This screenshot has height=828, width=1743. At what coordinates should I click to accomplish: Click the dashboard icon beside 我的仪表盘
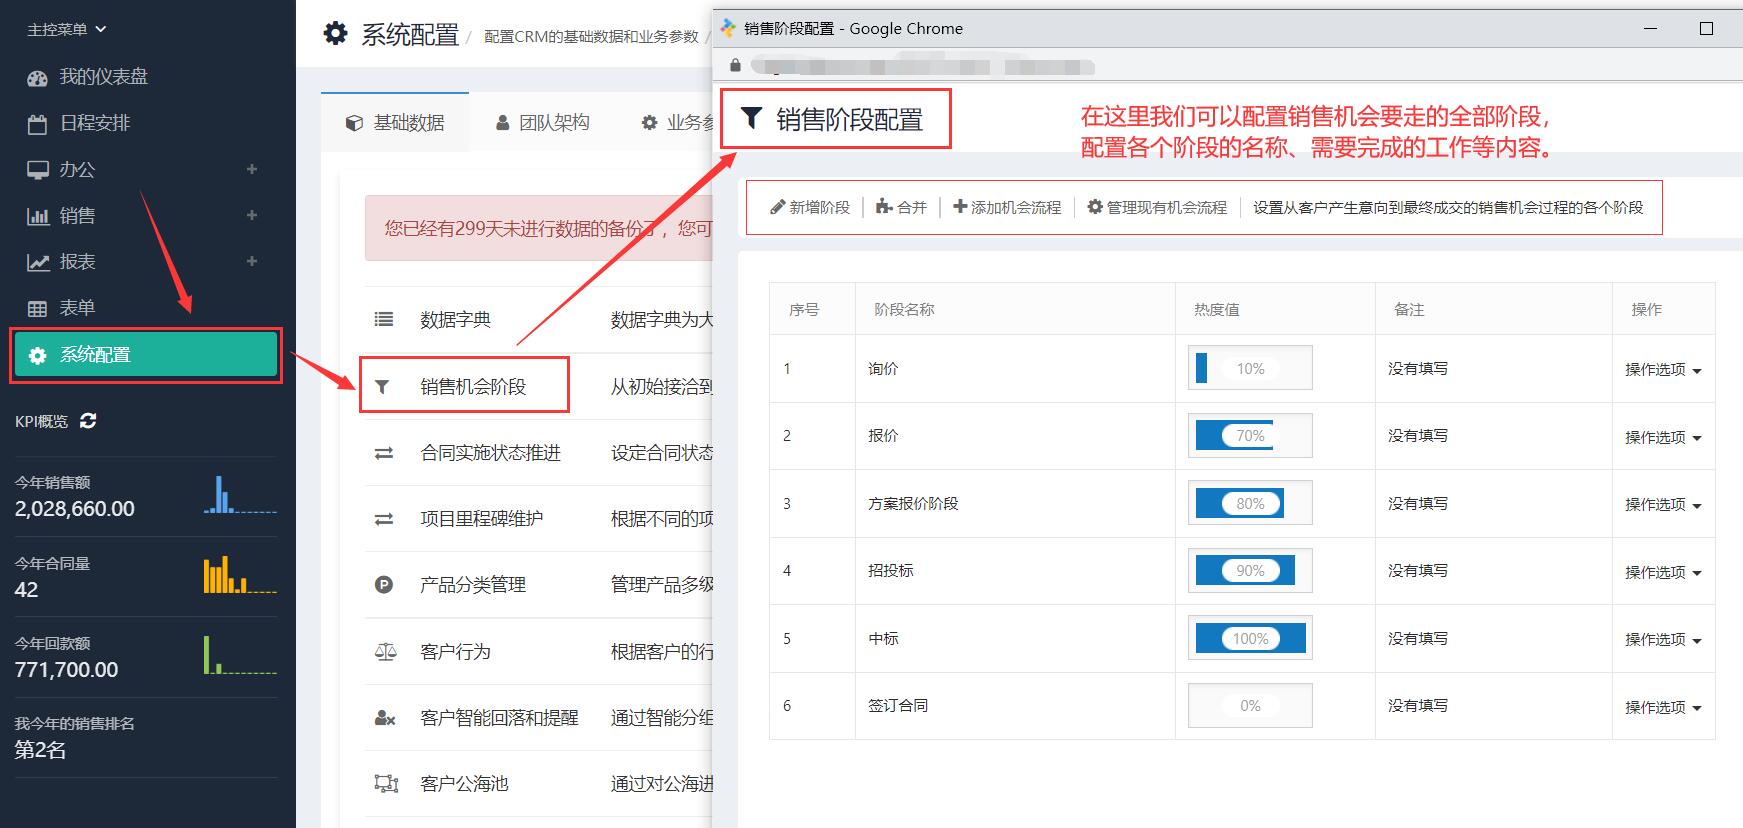tap(37, 78)
